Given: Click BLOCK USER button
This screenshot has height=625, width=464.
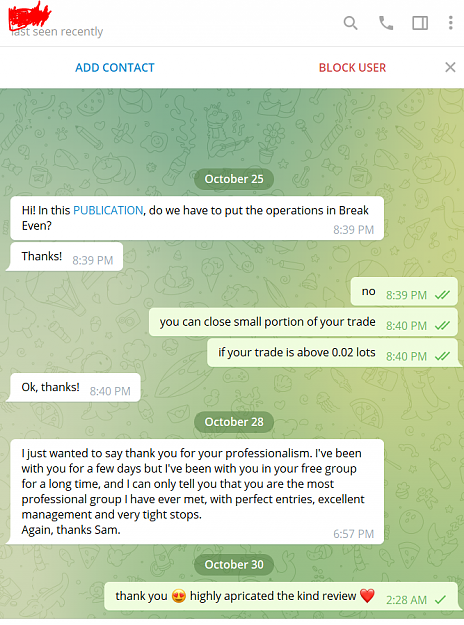Looking at the screenshot, I should (352, 68).
